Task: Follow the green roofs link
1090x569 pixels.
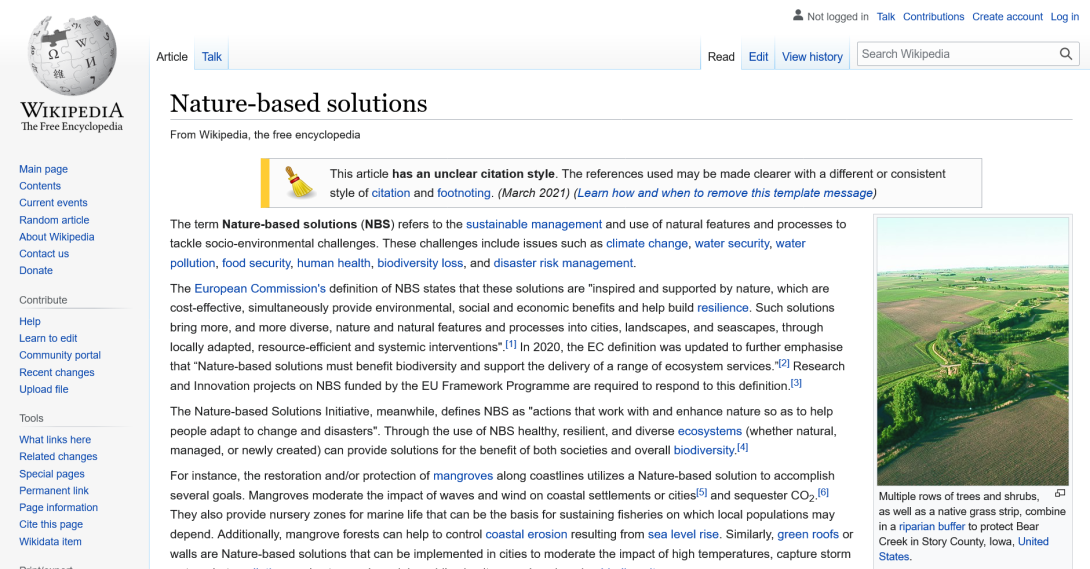Action: click(808, 534)
